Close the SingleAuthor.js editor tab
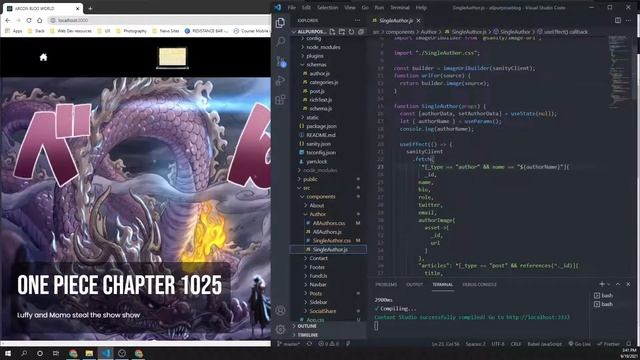This screenshot has height=360, width=640. (x=419, y=20)
